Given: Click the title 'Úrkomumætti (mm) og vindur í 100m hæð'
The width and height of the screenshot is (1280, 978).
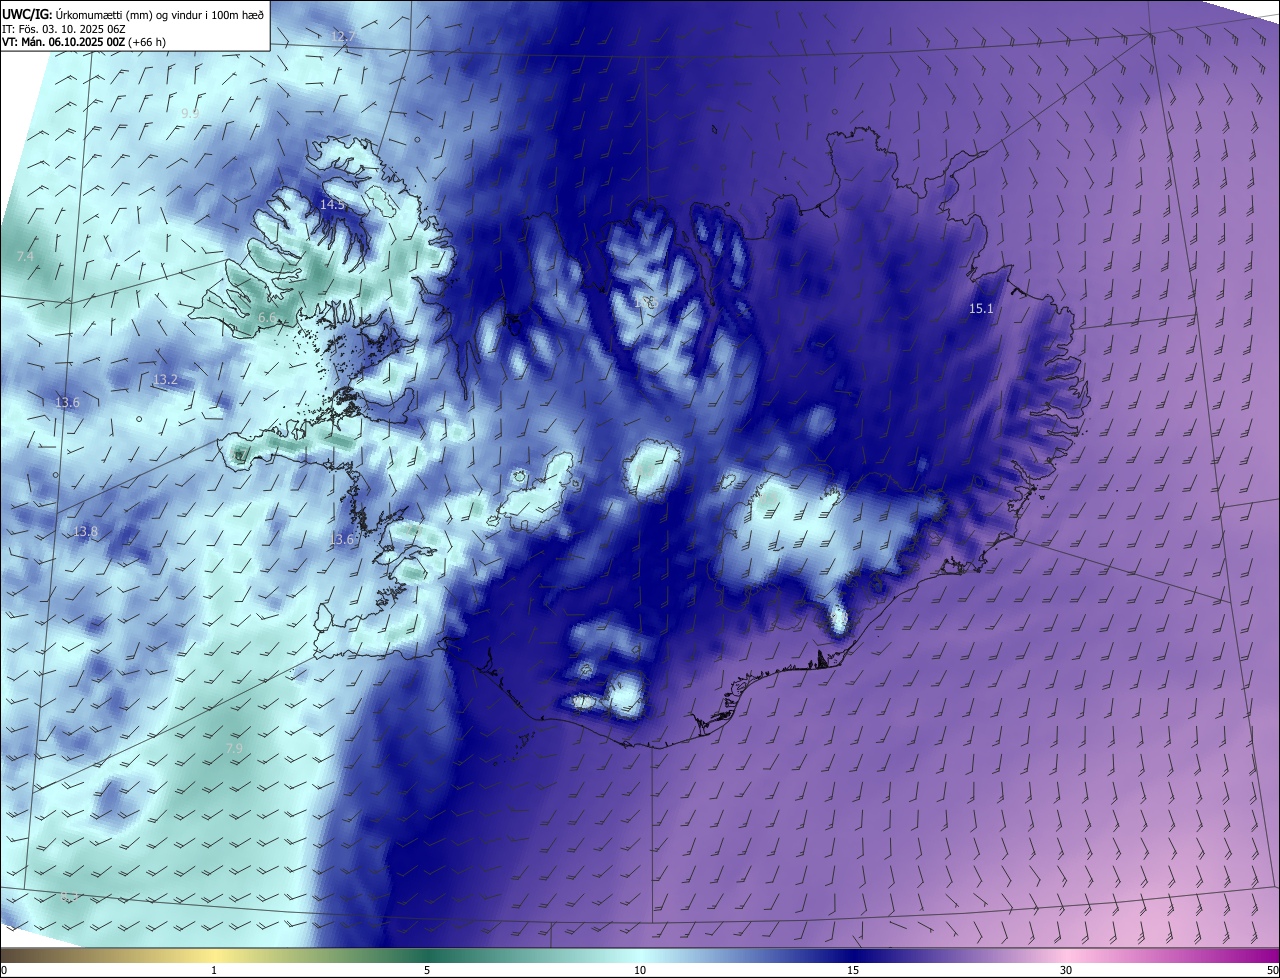Looking at the screenshot, I should coord(159,13).
